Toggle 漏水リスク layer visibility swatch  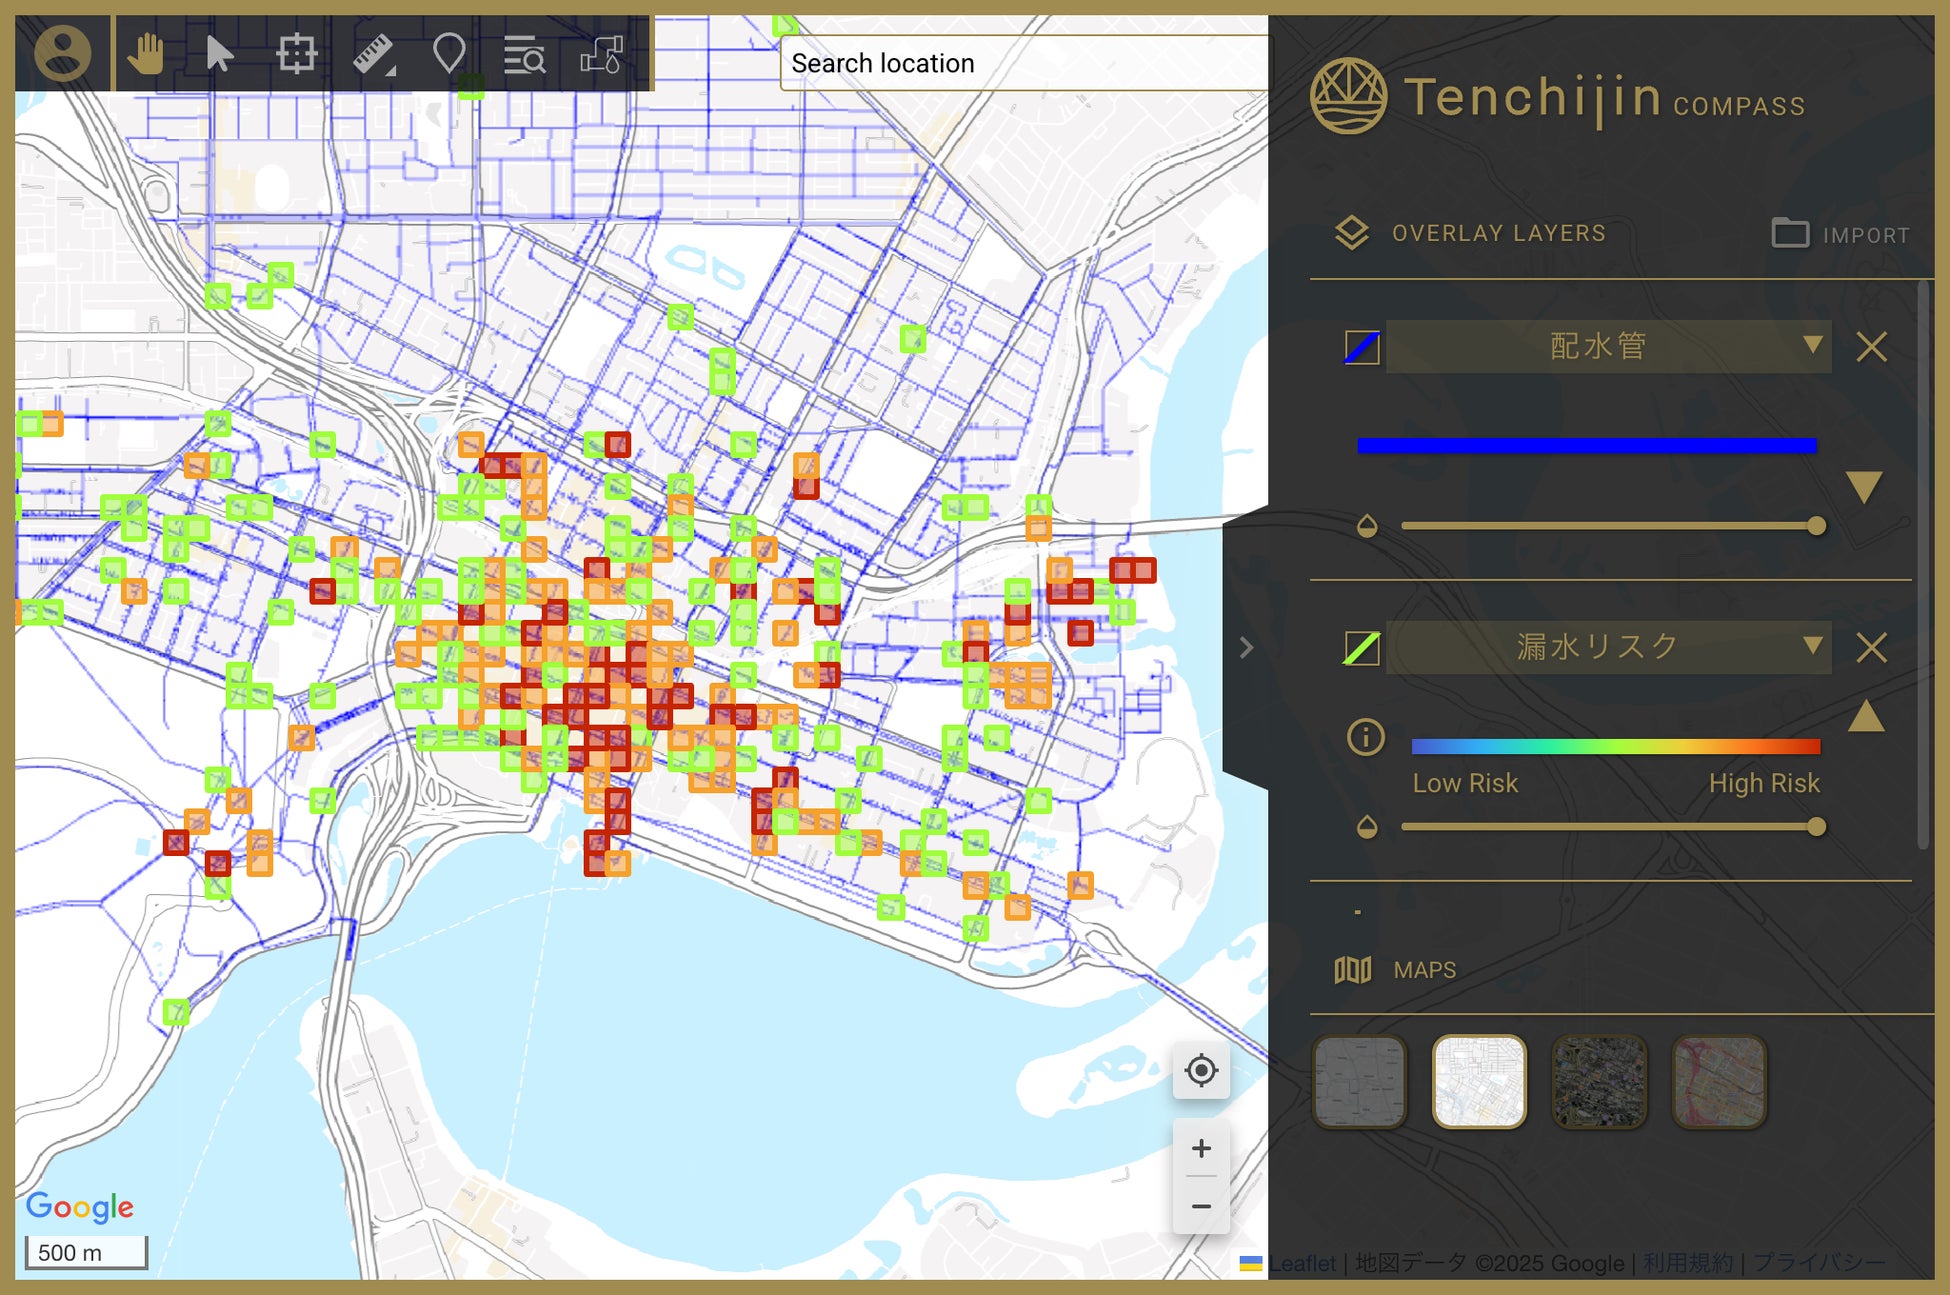click(1362, 647)
